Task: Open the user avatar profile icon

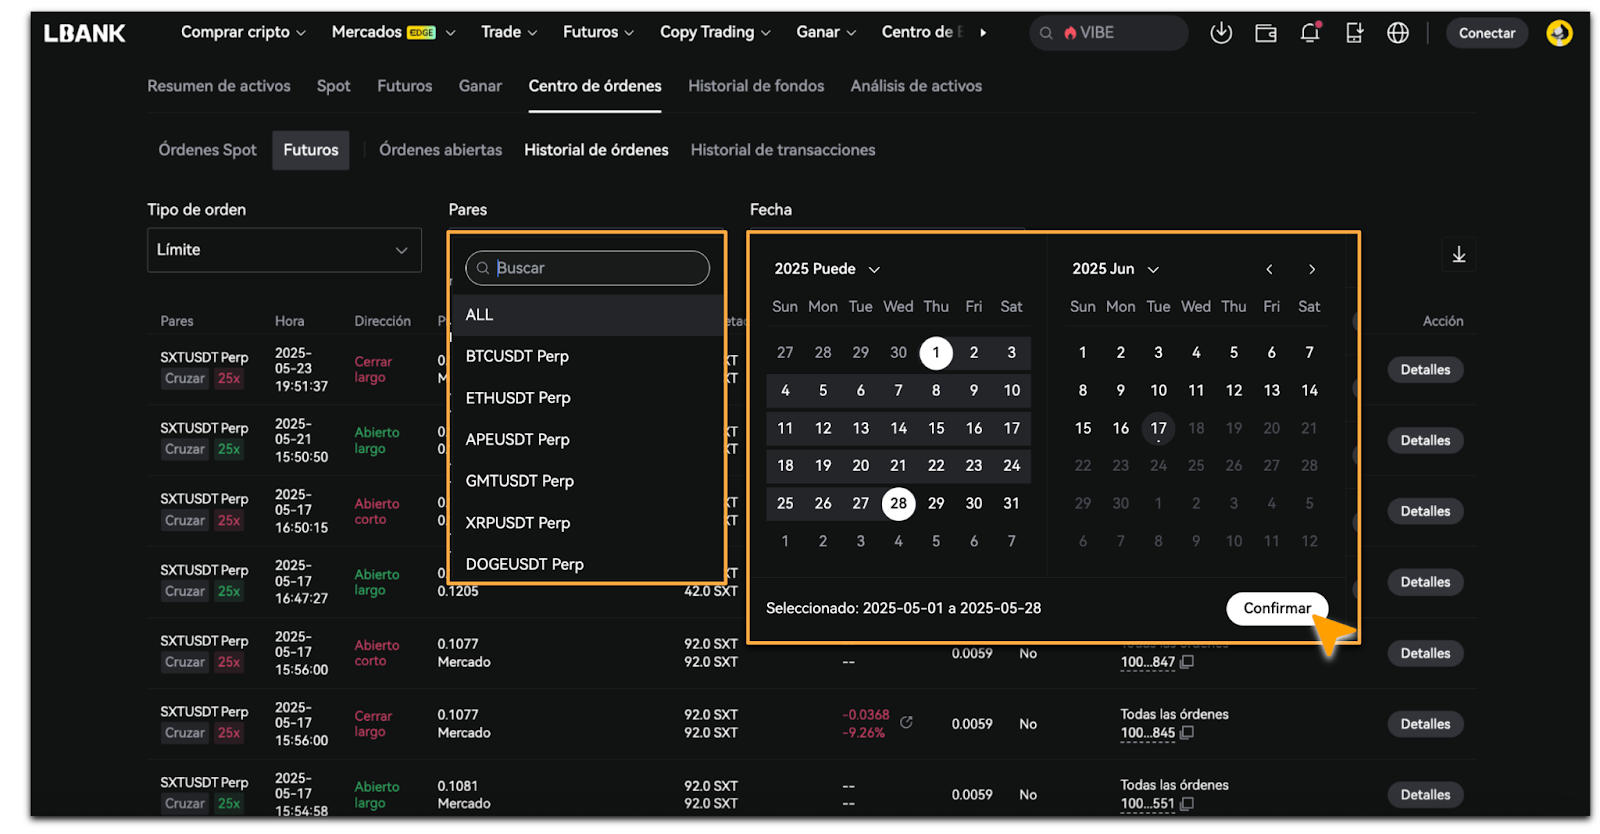Action: (1558, 33)
